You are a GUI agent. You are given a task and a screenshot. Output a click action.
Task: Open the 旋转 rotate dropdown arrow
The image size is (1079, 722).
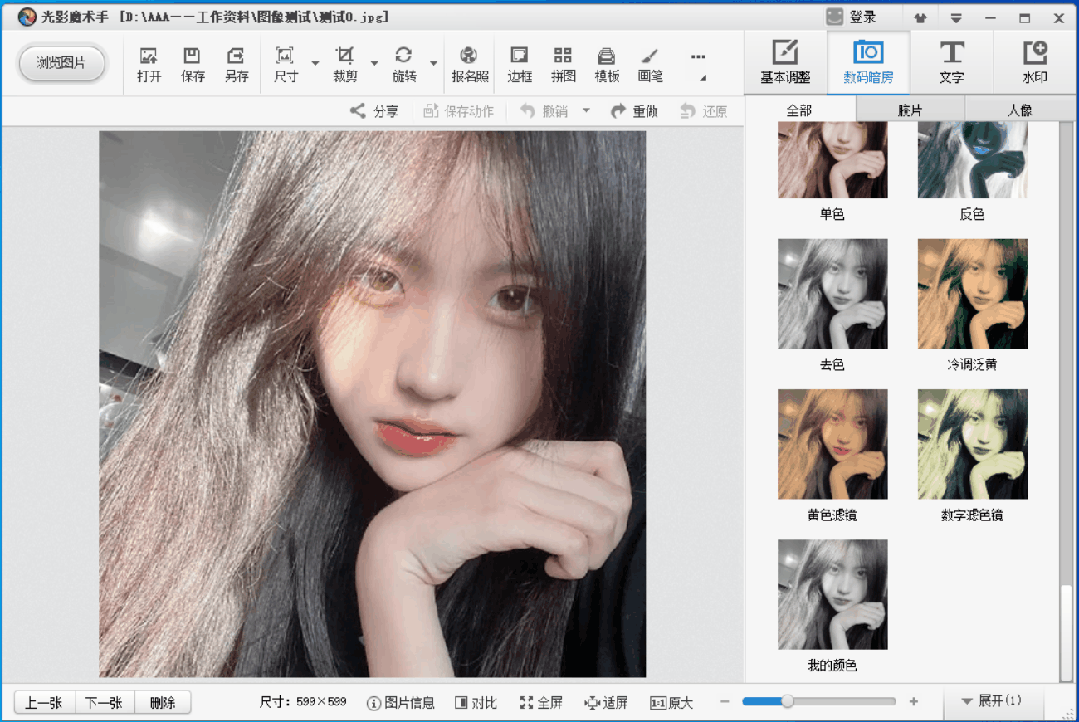click(434, 64)
